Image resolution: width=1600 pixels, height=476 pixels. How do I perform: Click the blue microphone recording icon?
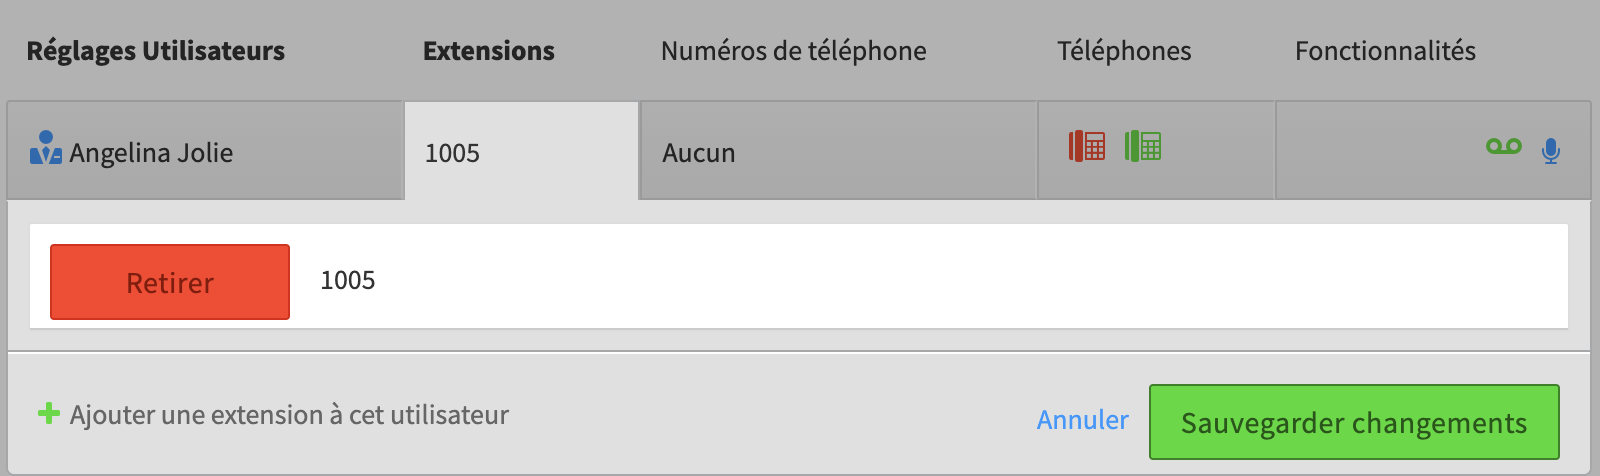point(1551,150)
